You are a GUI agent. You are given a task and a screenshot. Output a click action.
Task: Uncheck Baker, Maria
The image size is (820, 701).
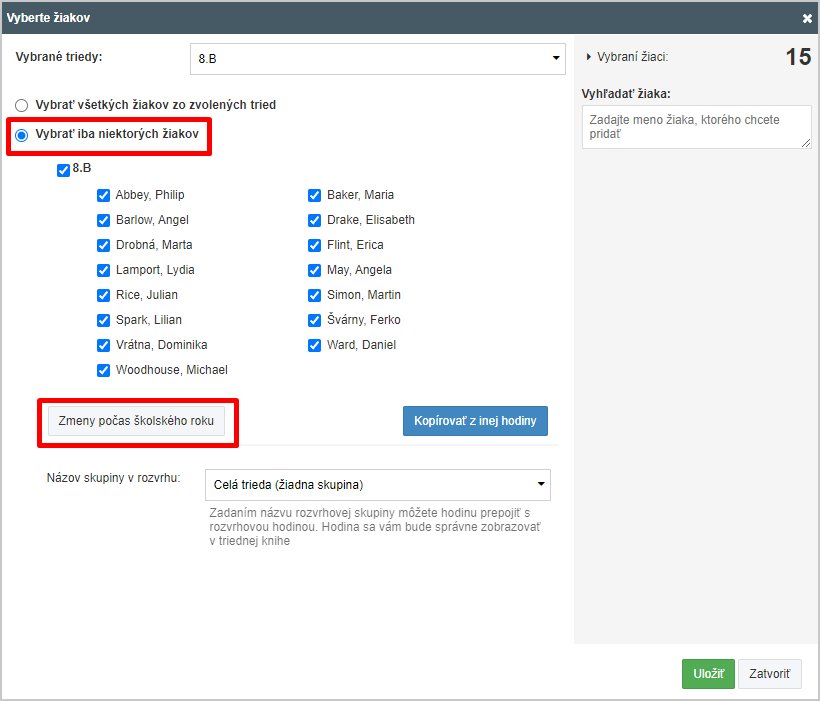[314, 195]
